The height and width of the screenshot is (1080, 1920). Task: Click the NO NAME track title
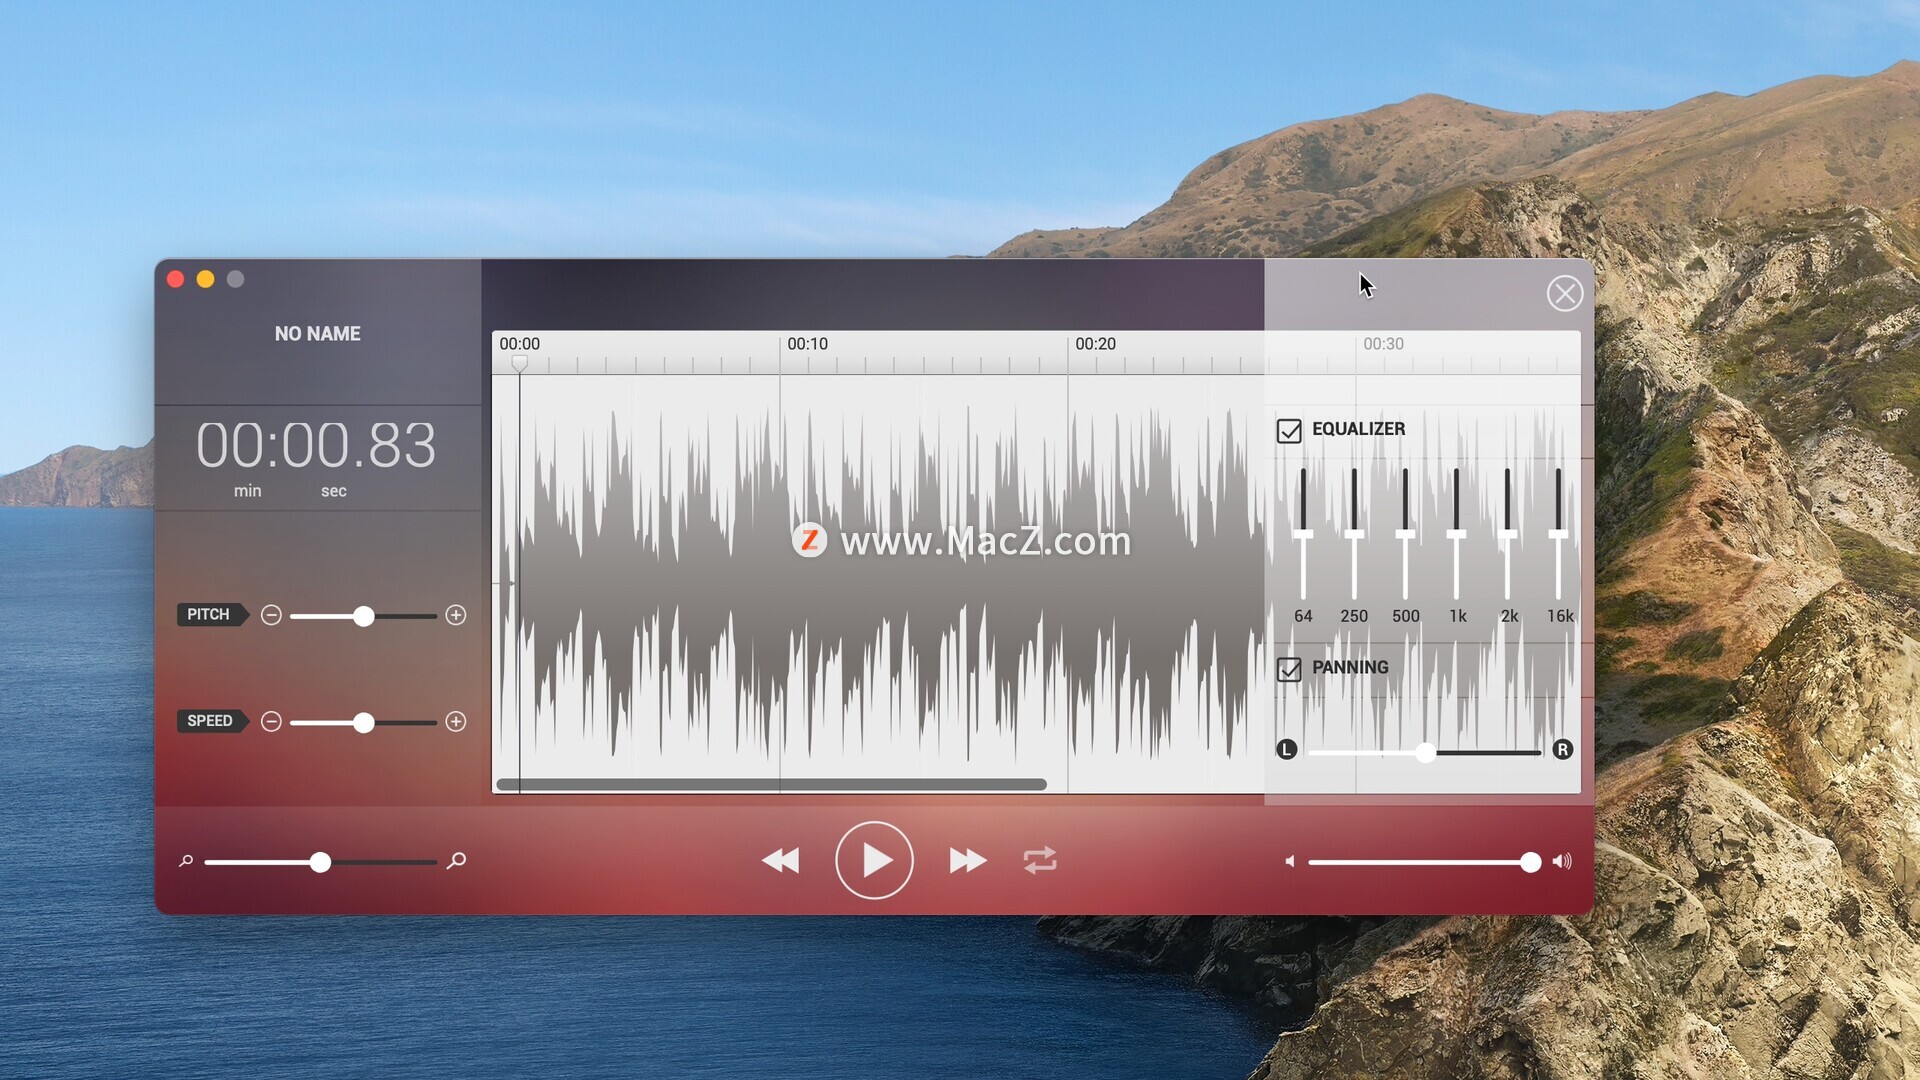pos(317,334)
